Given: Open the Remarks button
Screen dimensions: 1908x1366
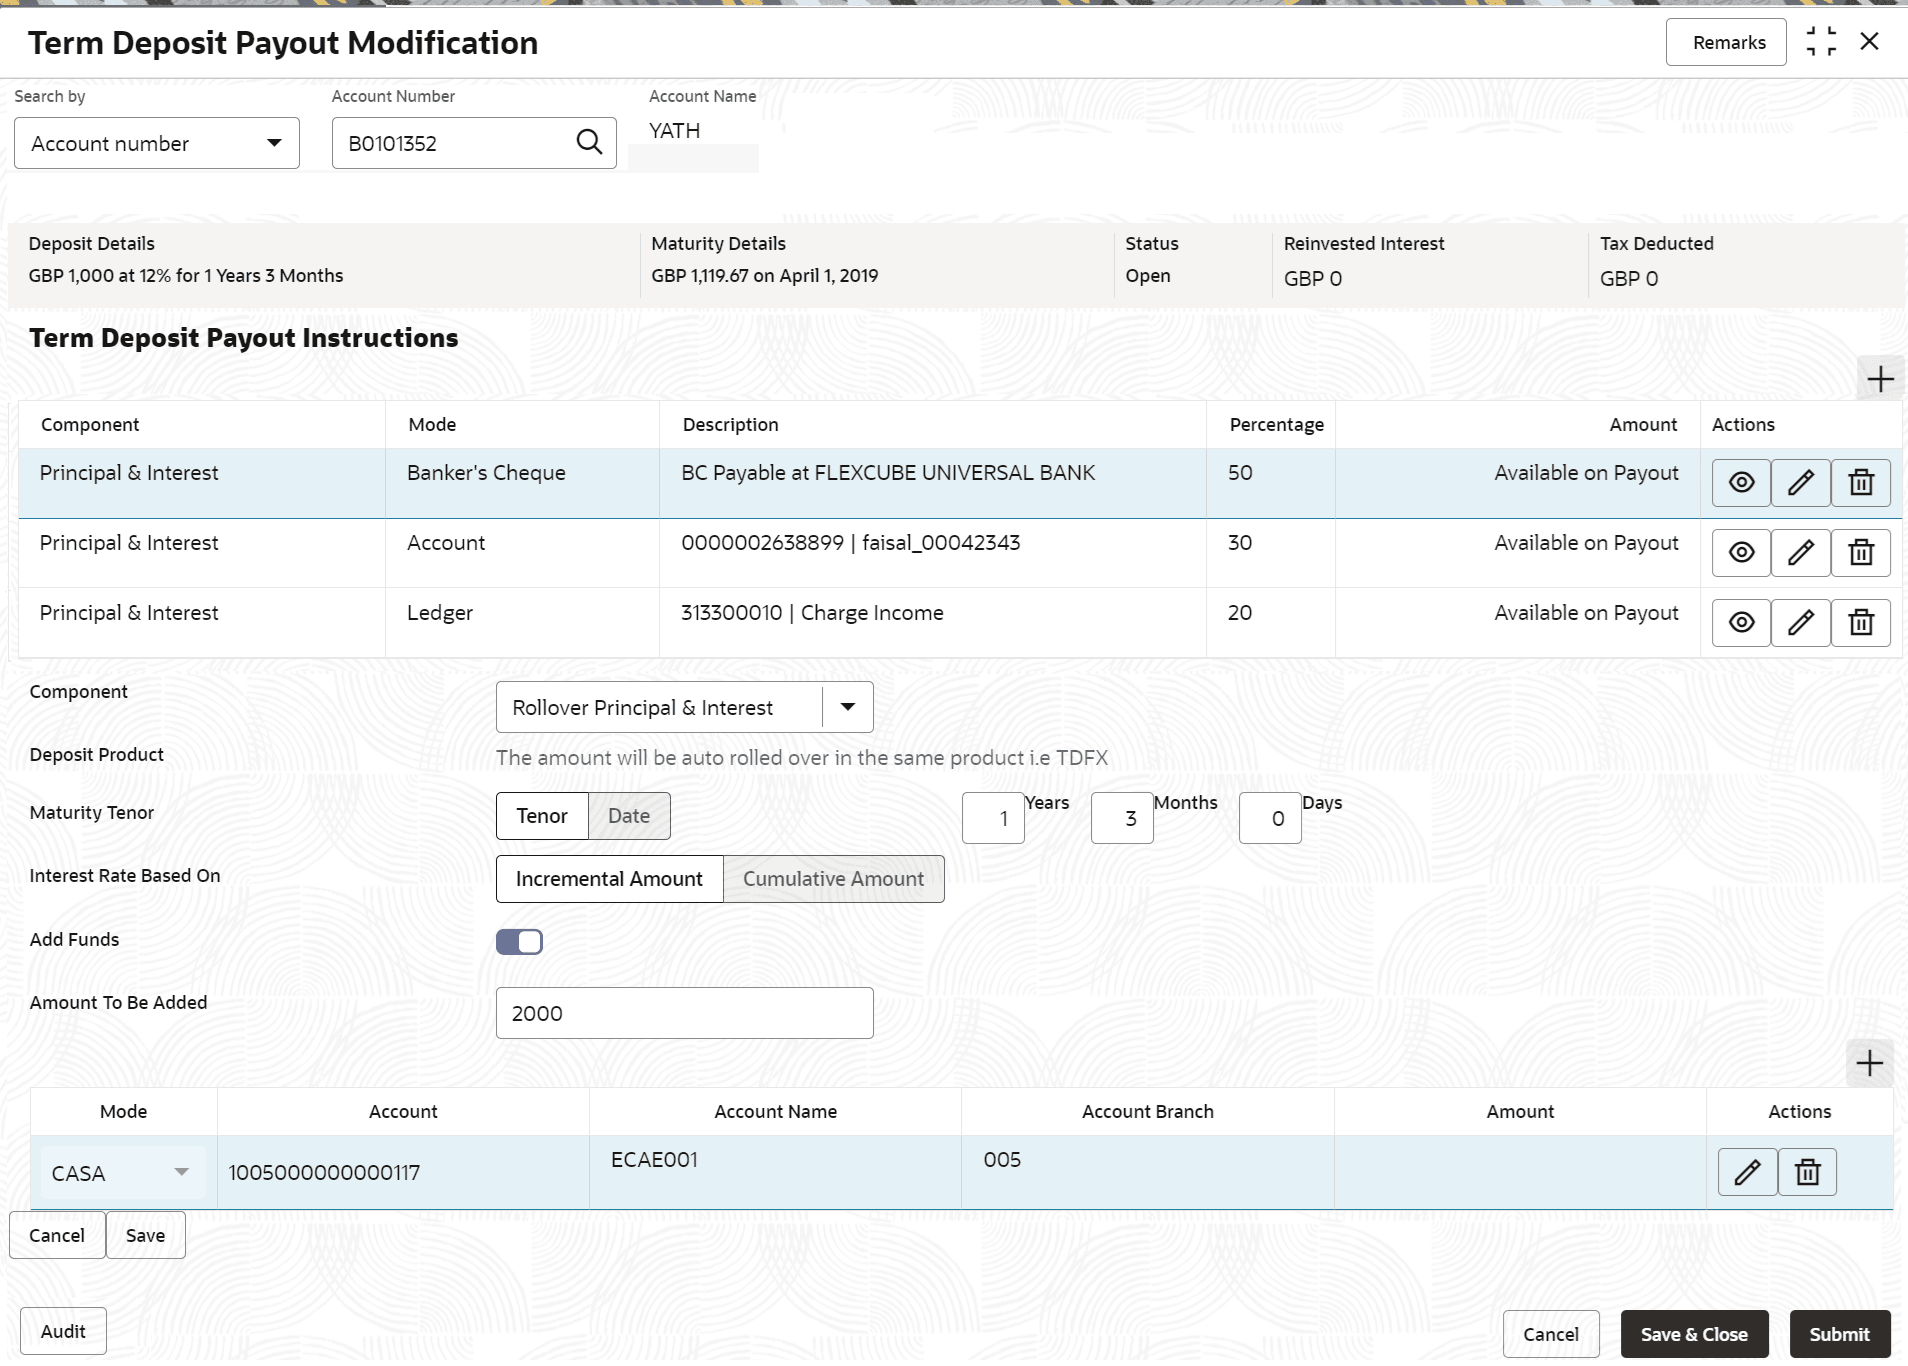Looking at the screenshot, I should click(x=1728, y=43).
